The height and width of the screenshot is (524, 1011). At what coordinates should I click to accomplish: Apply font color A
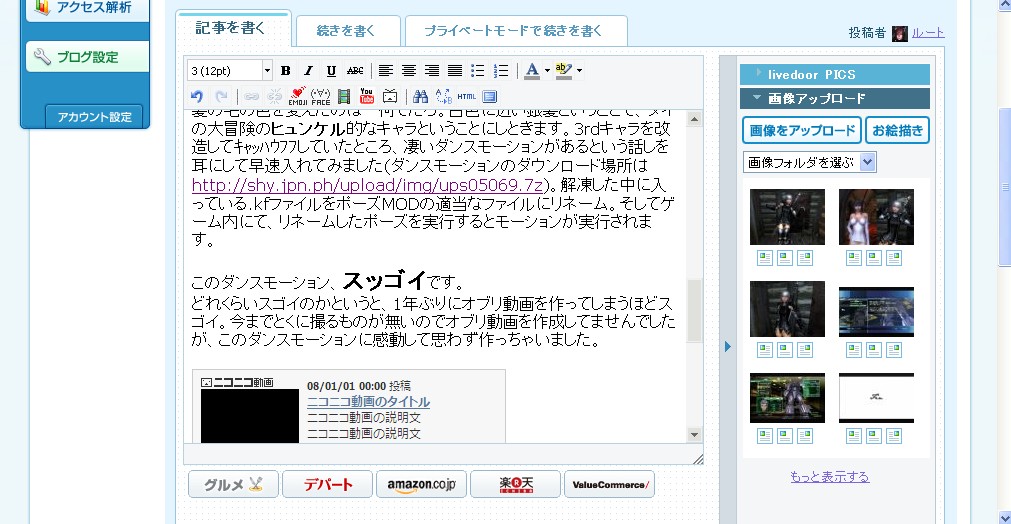click(x=532, y=70)
